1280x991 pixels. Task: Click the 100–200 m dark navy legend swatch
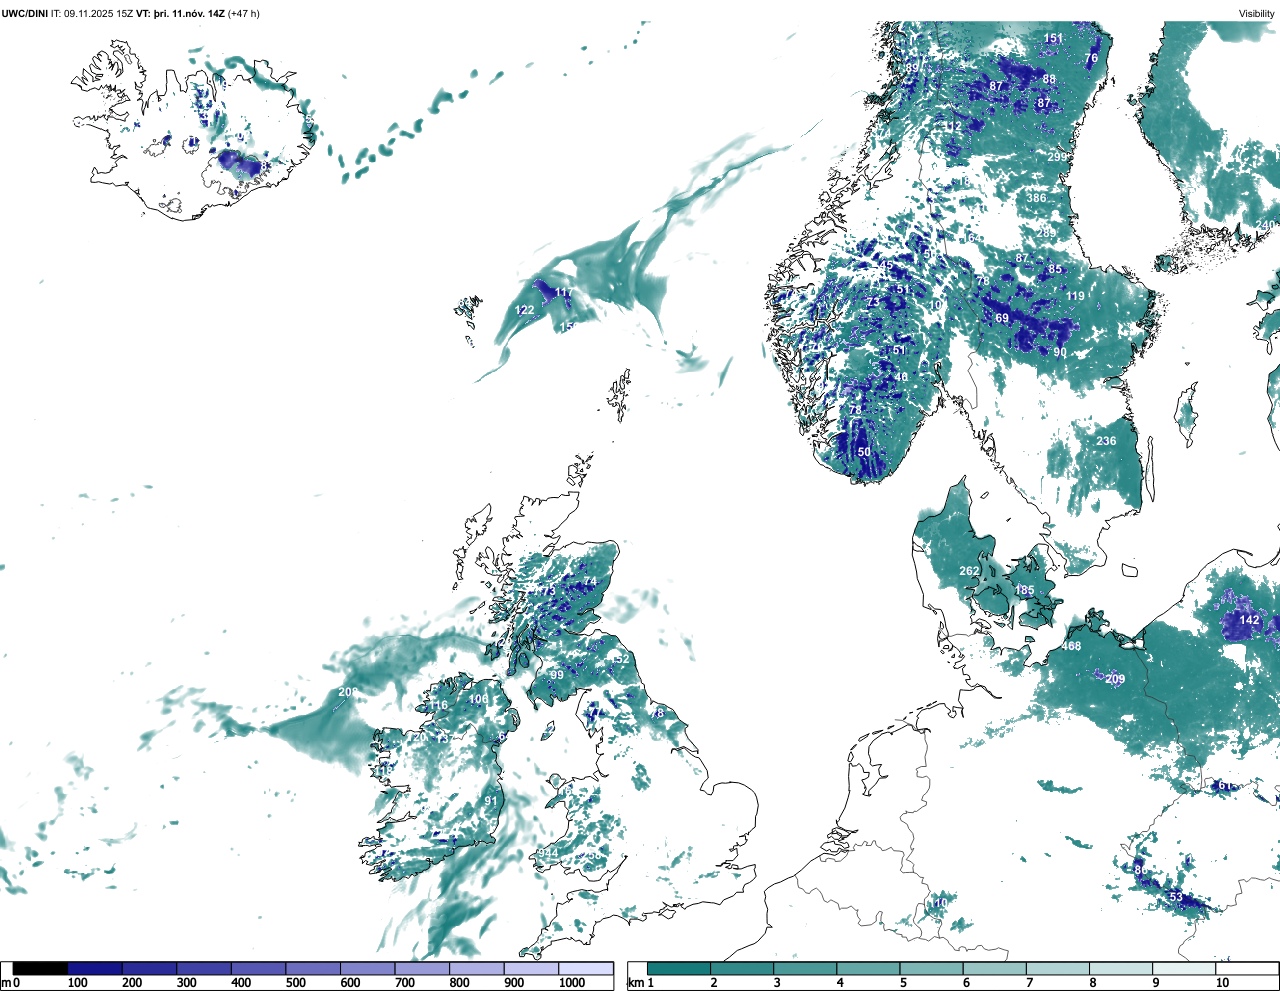[x=95, y=968]
